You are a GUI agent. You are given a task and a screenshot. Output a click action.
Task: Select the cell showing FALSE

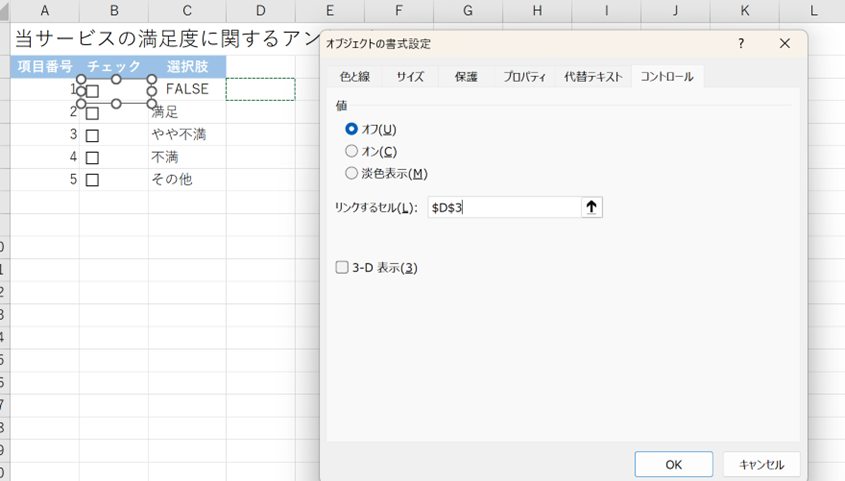pyautogui.click(x=187, y=89)
